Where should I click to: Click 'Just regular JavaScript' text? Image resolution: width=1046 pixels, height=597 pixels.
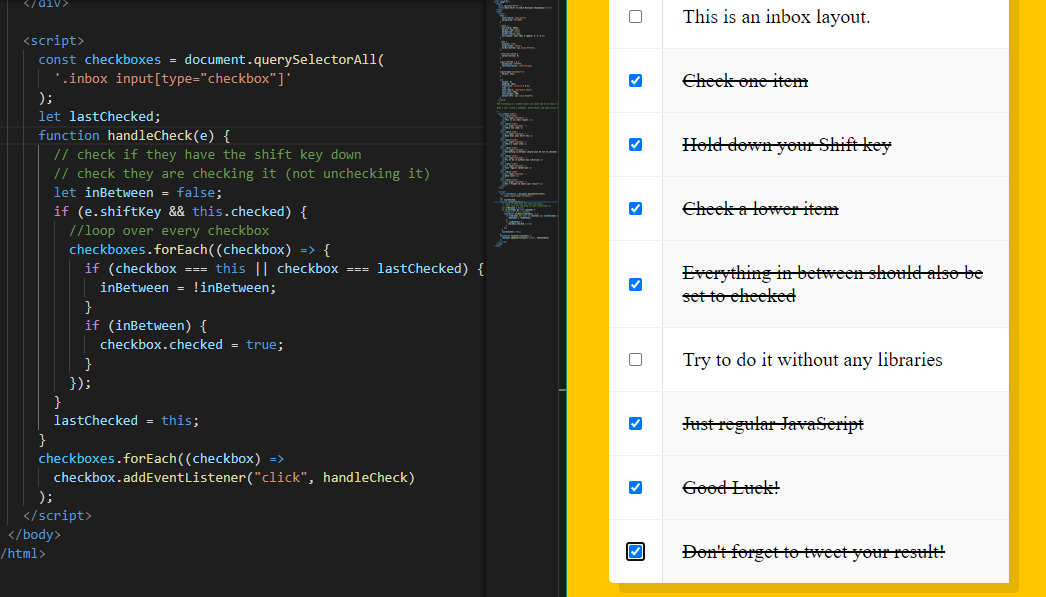(x=773, y=424)
